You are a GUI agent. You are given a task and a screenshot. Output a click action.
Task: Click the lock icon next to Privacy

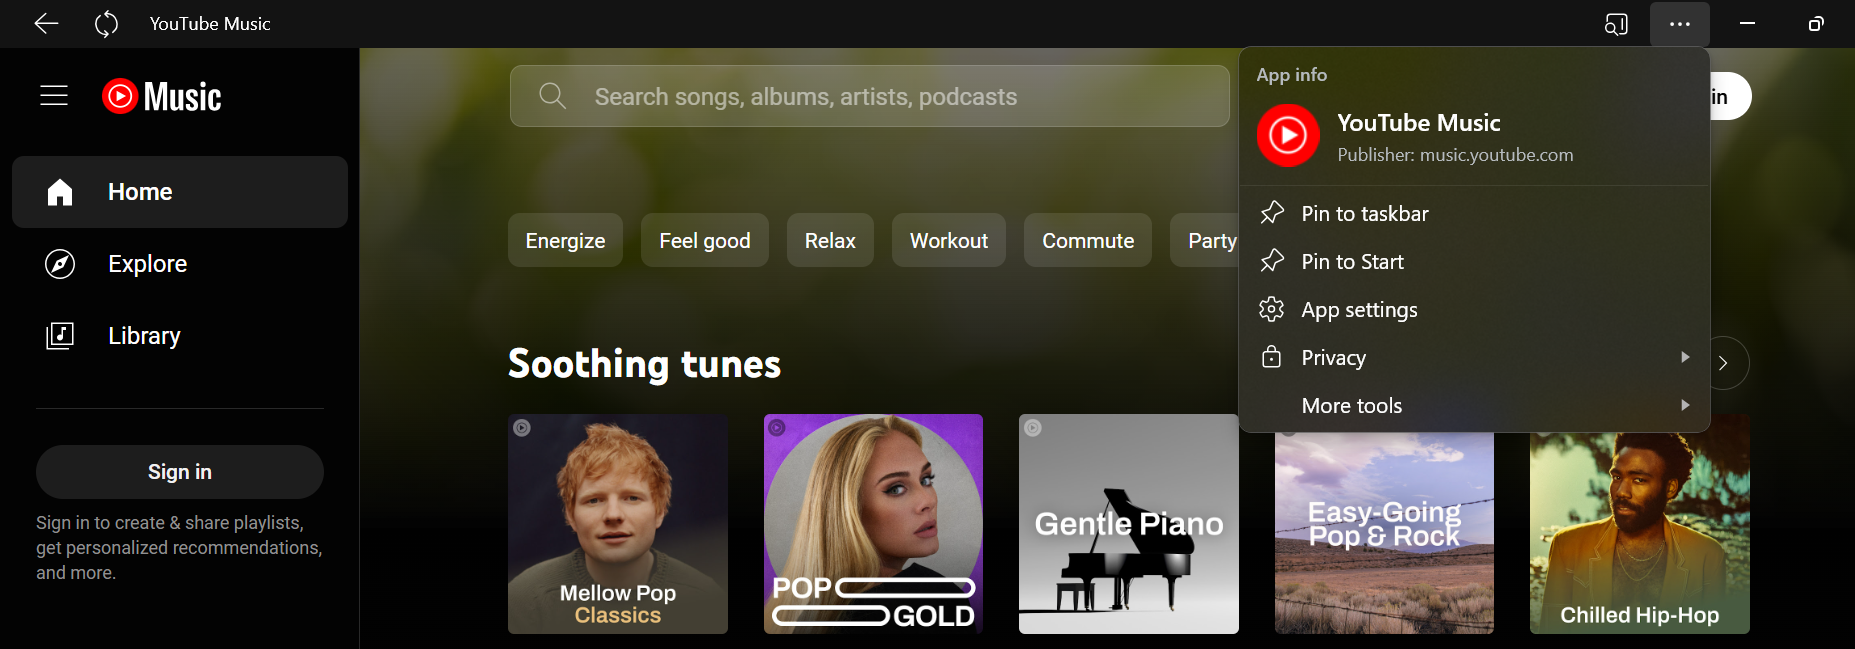[1272, 357]
